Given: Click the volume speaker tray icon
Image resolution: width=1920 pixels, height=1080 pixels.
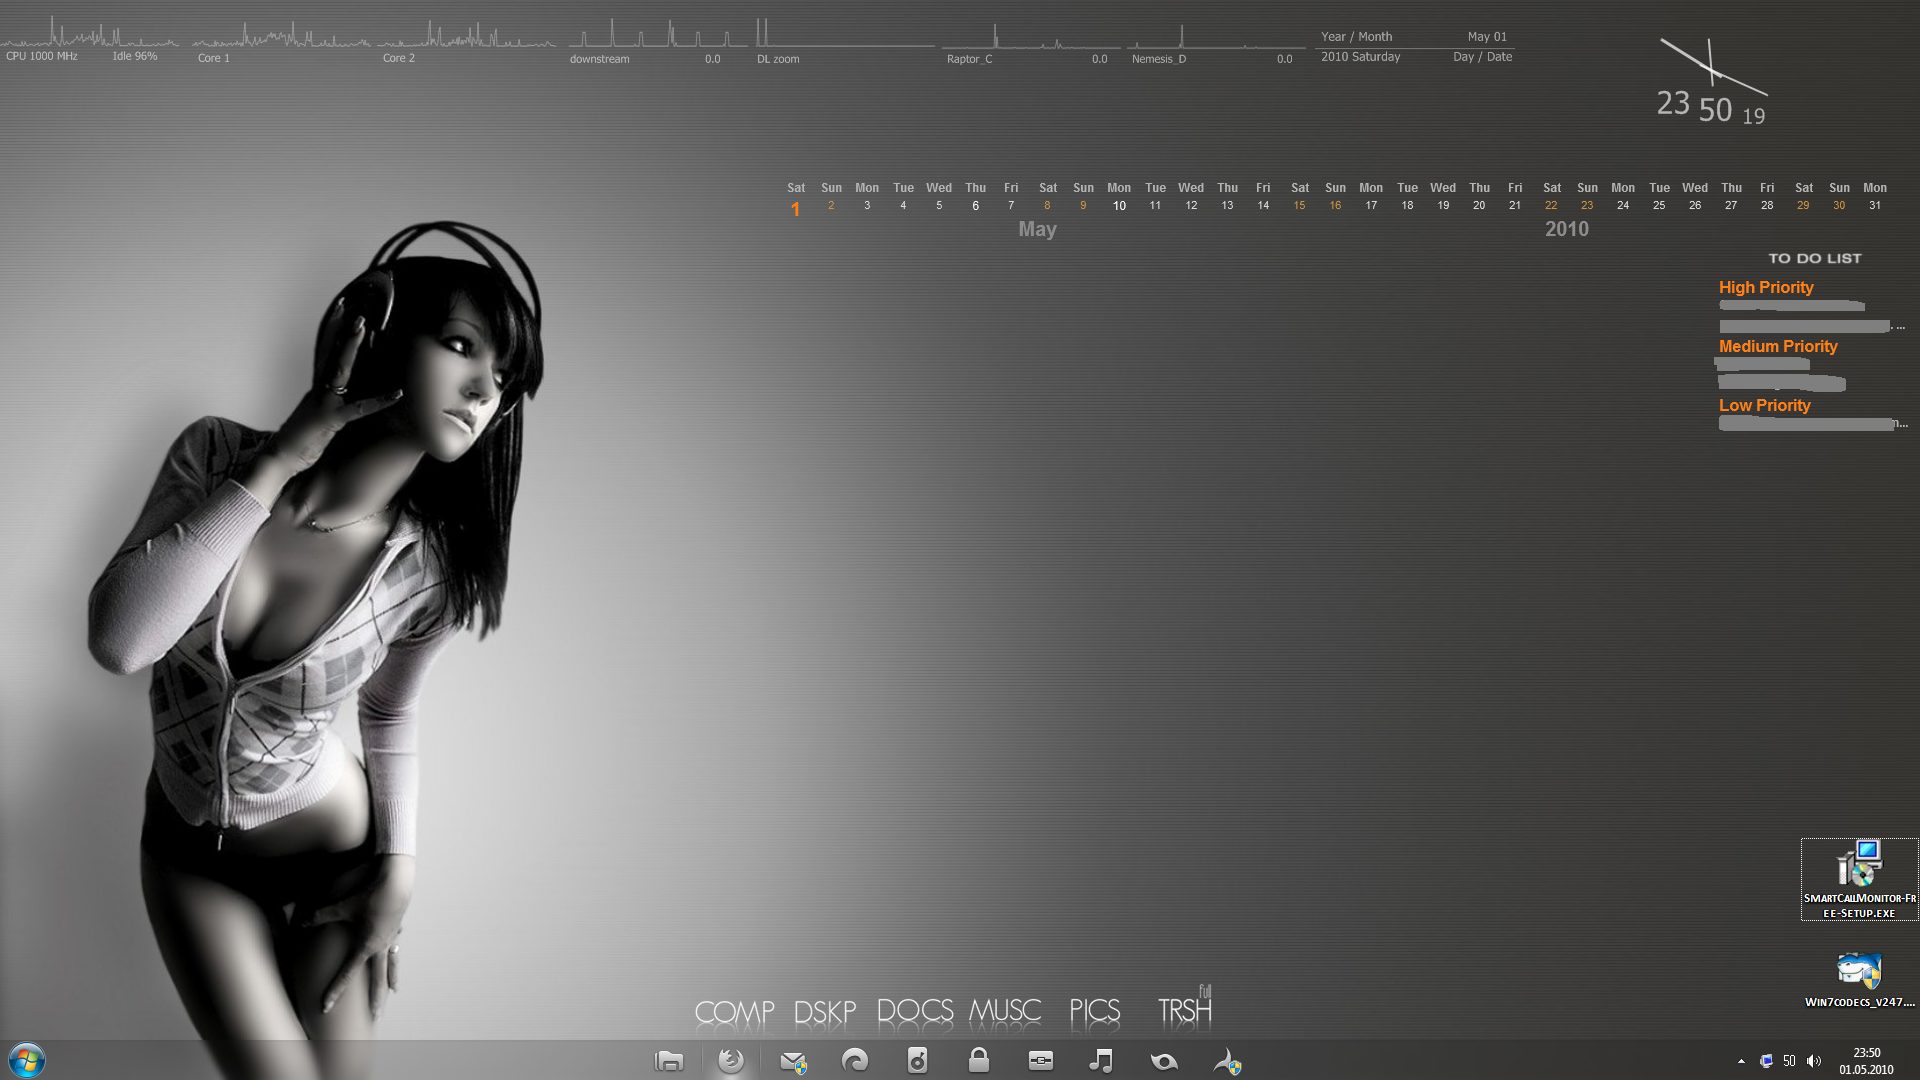Looking at the screenshot, I should [x=1814, y=1061].
